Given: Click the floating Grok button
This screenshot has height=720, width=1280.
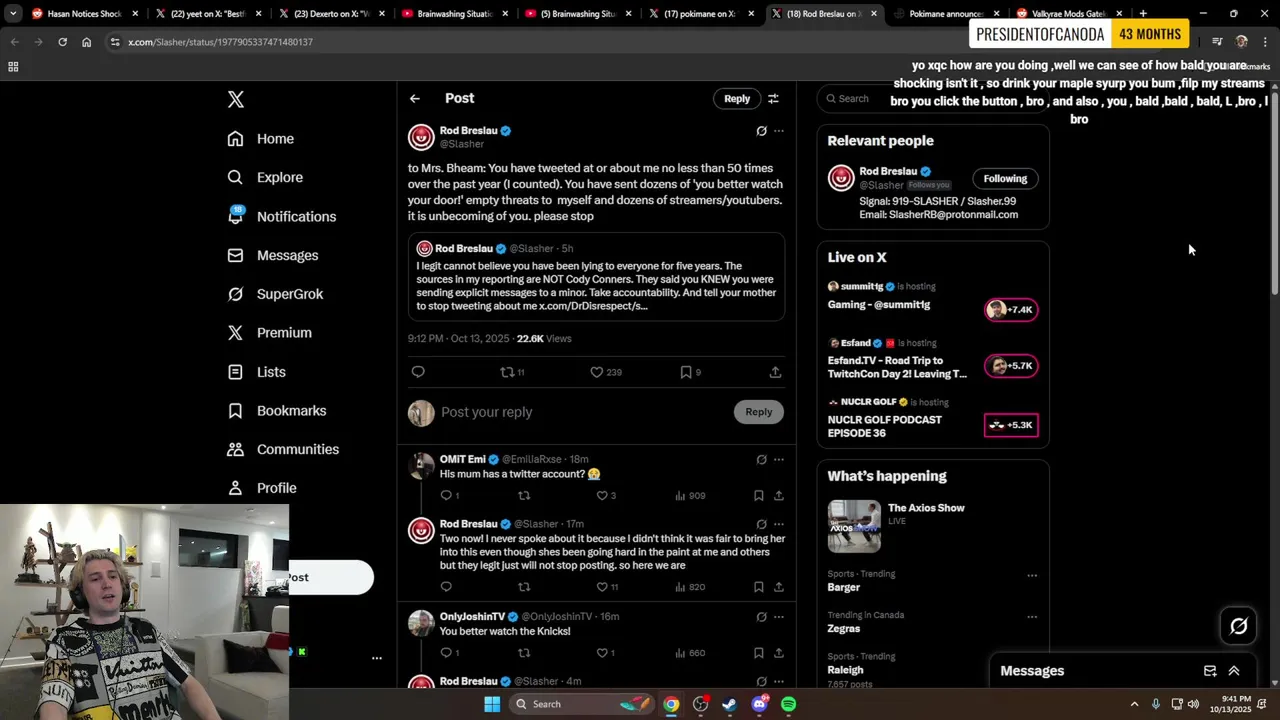Looking at the screenshot, I should tap(1239, 626).
